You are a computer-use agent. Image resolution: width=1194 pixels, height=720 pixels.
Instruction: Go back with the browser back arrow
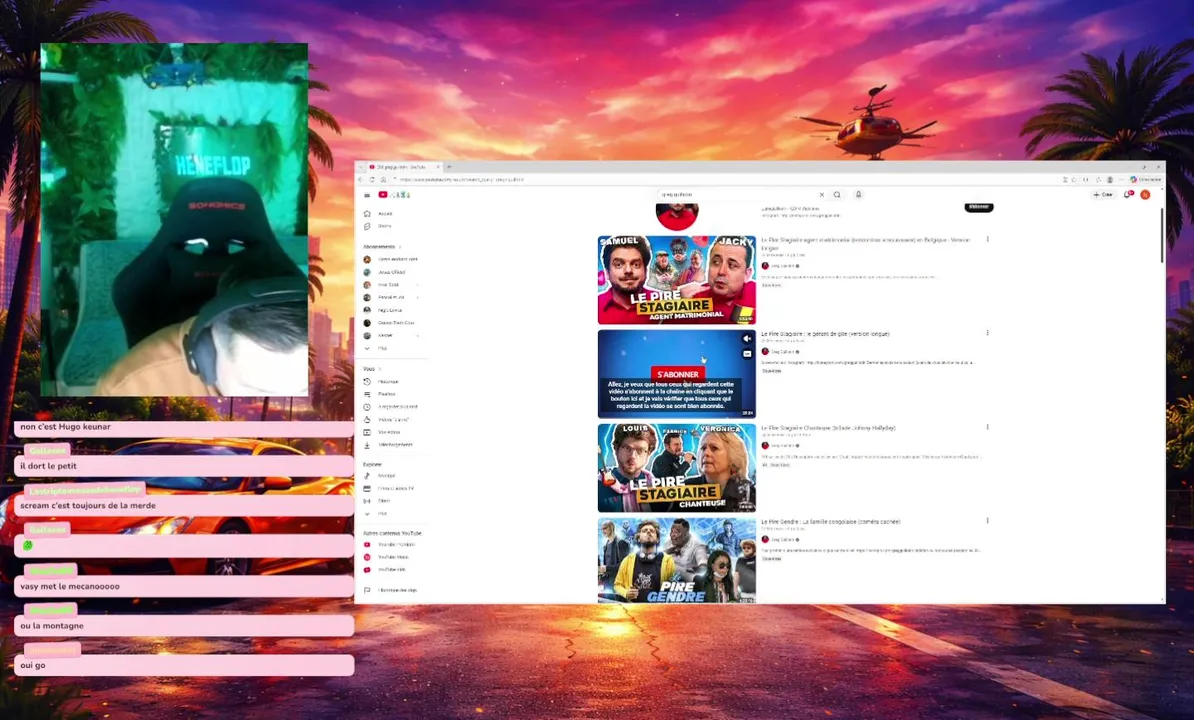point(362,180)
